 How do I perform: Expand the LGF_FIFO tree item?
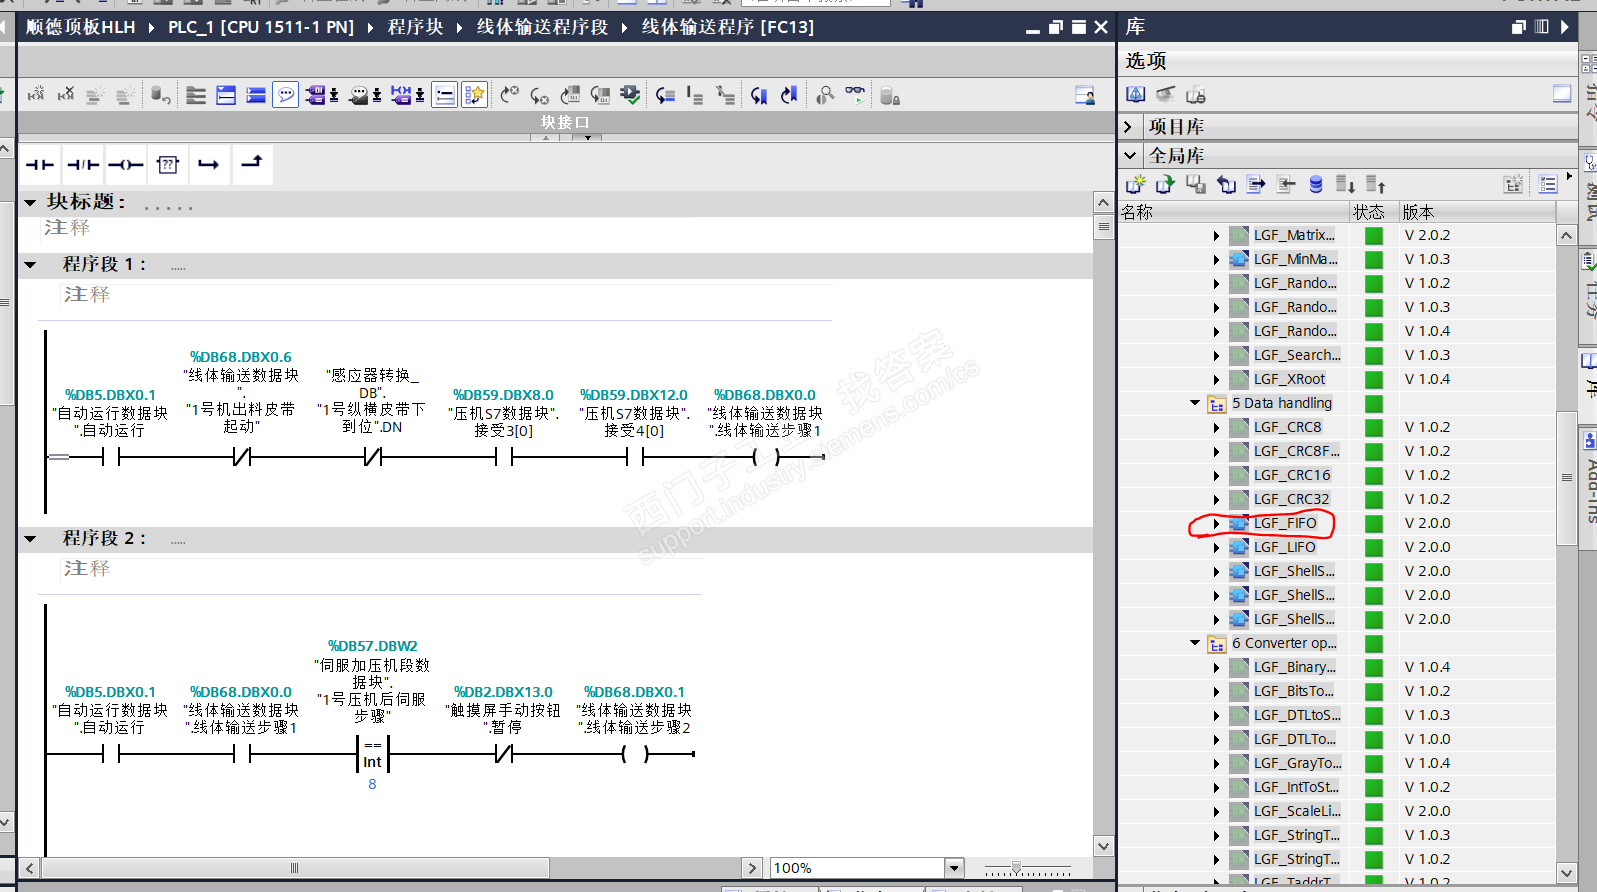[1216, 524]
